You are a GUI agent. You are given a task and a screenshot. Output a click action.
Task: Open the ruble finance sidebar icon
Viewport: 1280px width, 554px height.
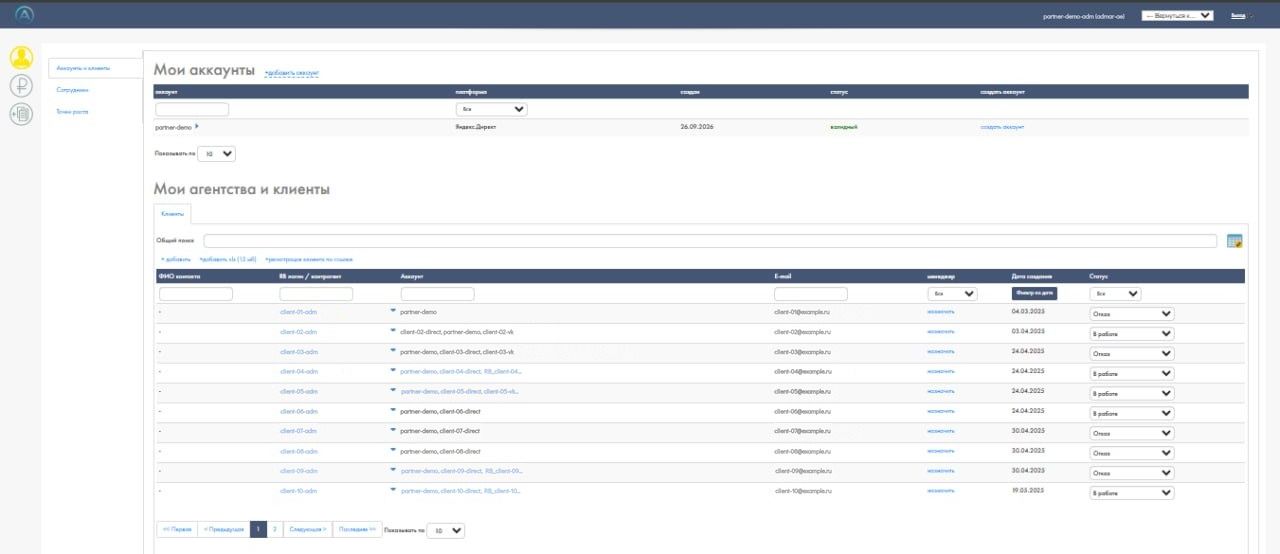(x=21, y=86)
